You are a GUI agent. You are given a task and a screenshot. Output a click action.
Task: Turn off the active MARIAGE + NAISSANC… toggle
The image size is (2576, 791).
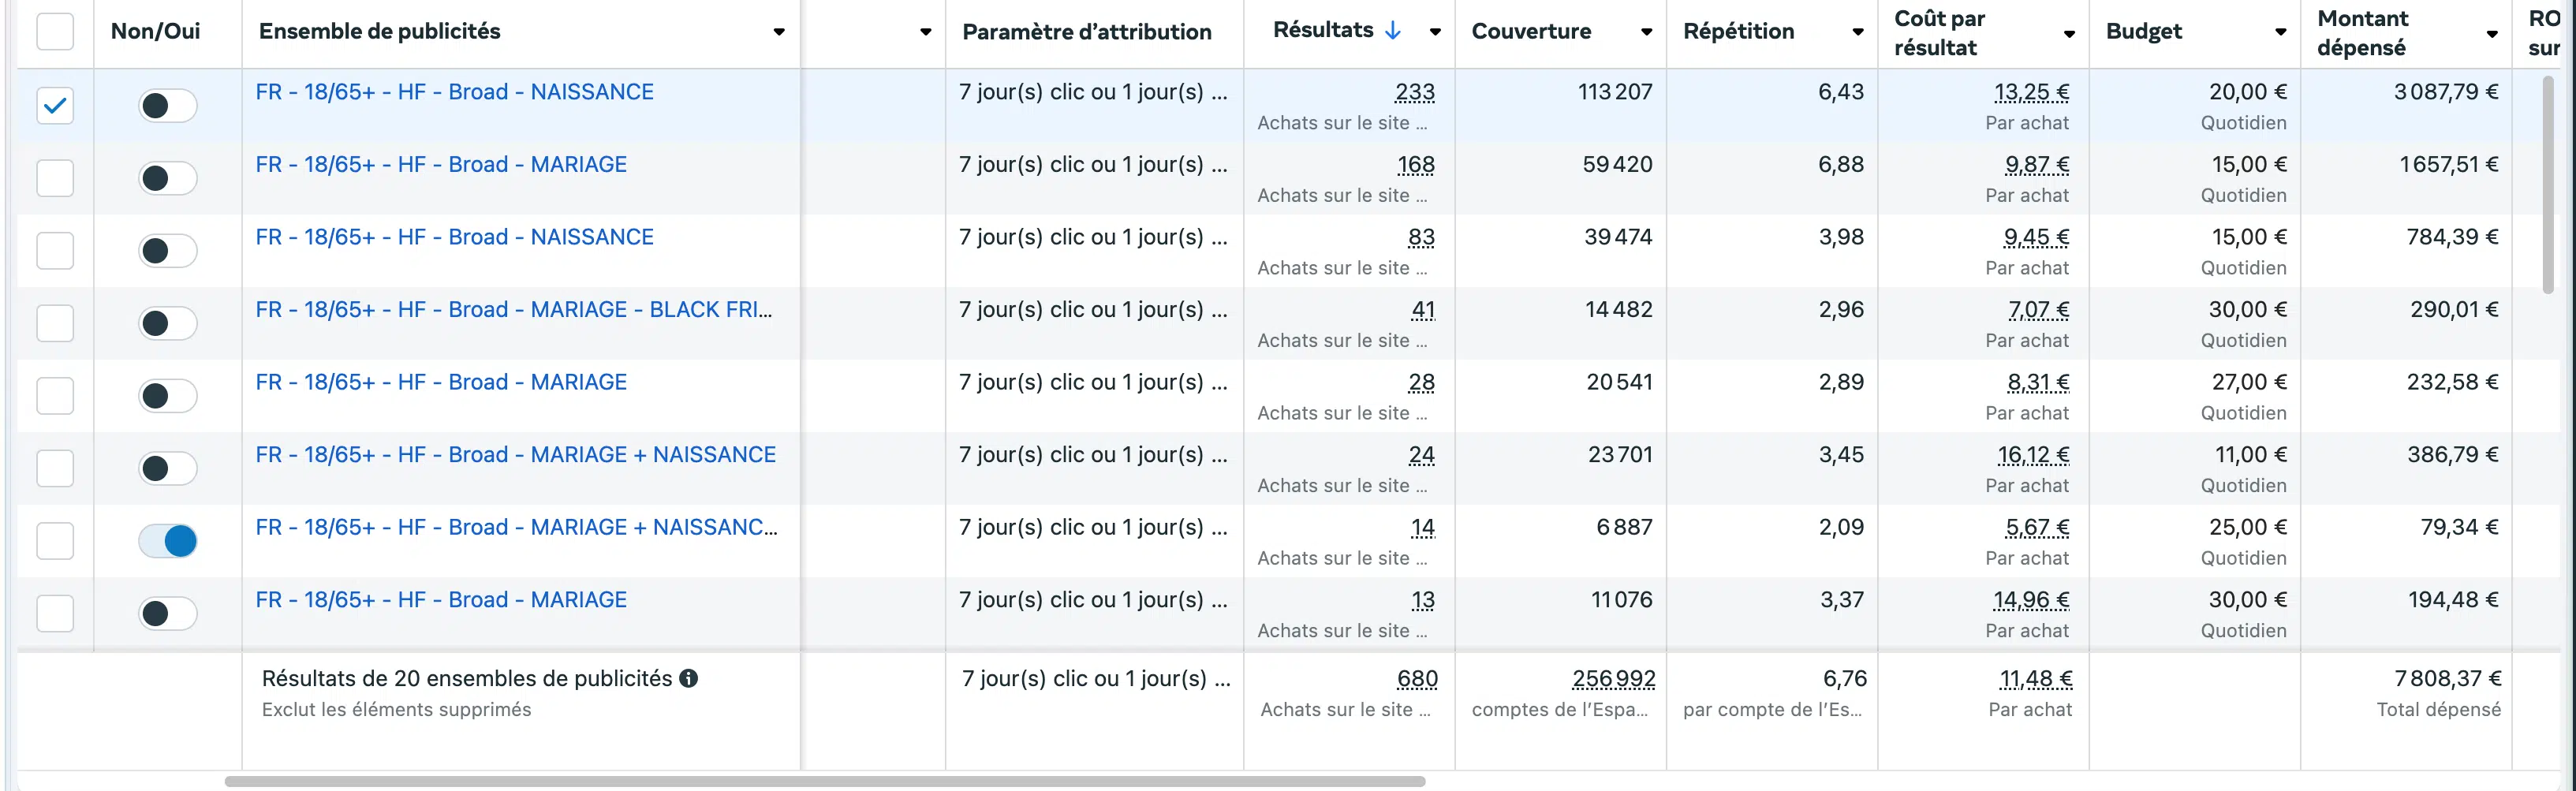point(168,541)
